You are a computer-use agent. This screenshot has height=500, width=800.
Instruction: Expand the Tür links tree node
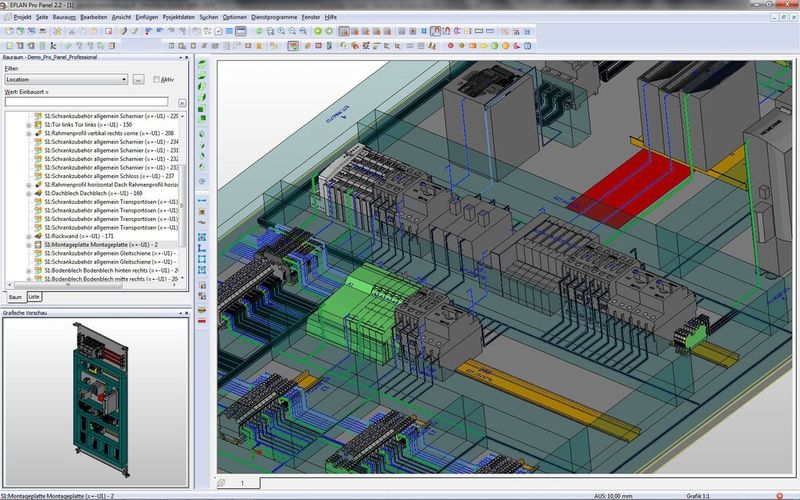pos(28,124)
